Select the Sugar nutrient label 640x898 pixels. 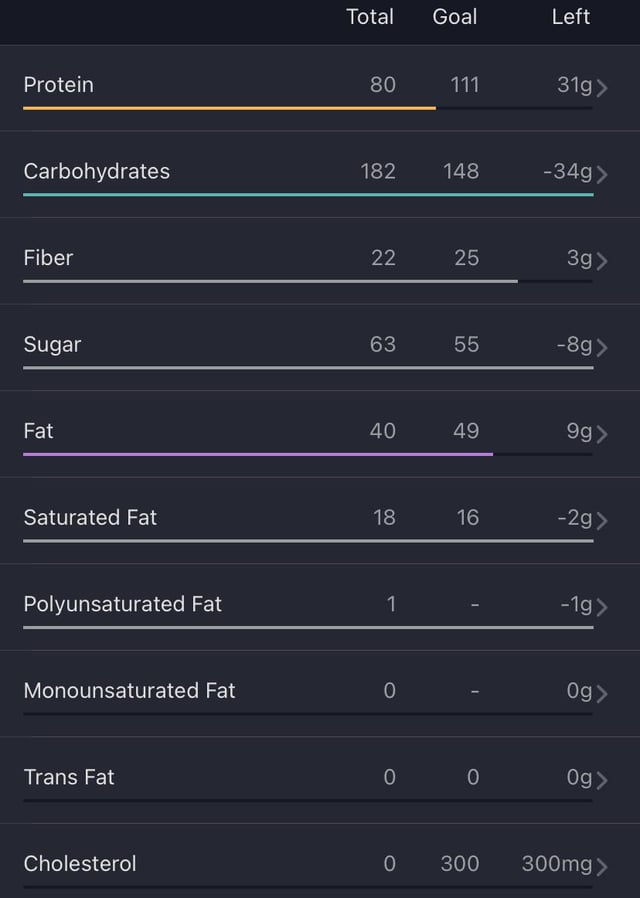(x=52, y=345)
